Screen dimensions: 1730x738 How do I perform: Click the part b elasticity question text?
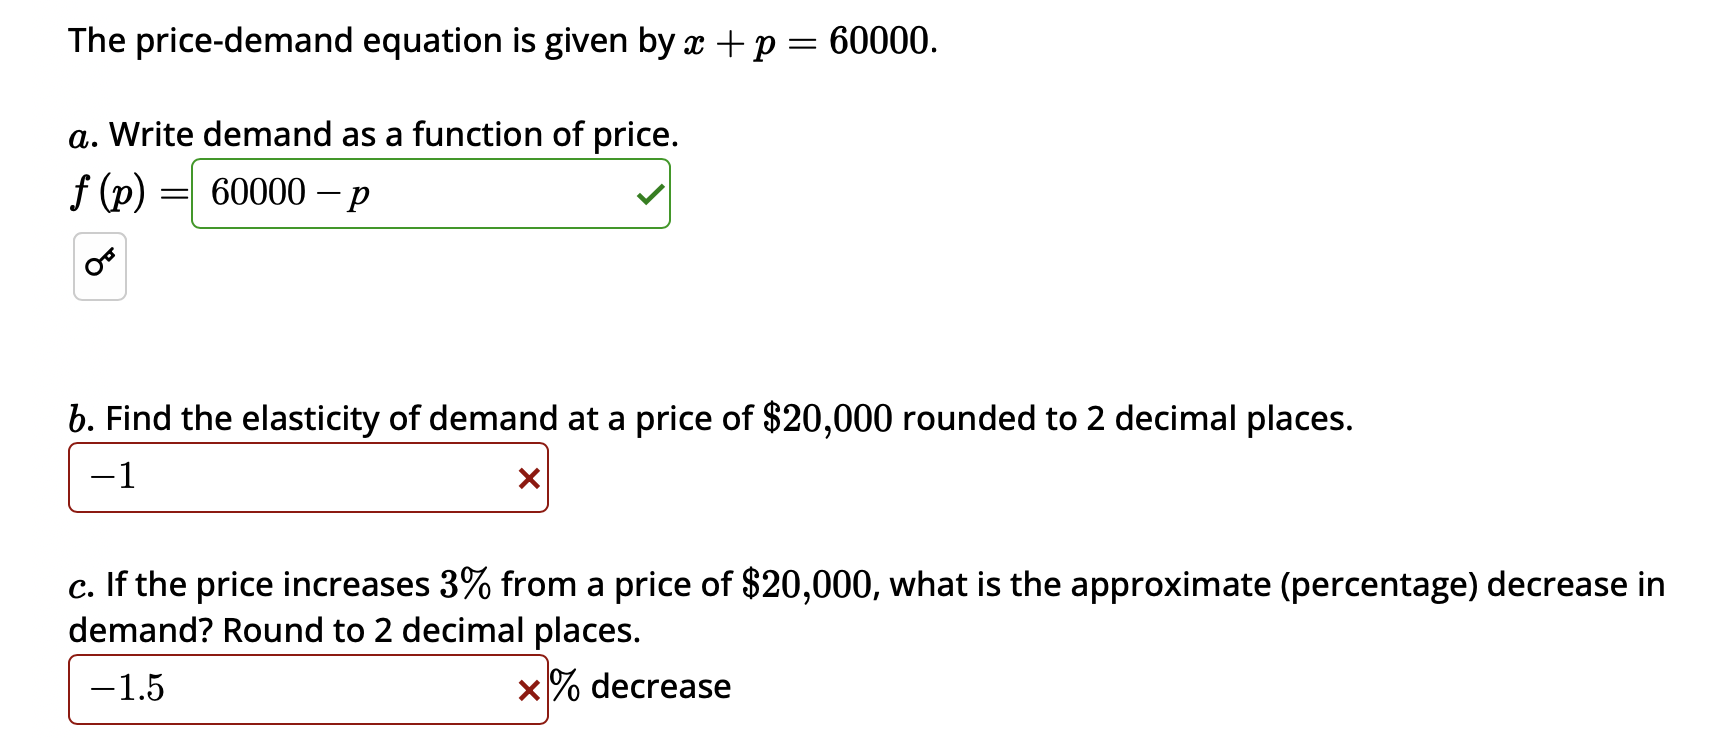710,419
